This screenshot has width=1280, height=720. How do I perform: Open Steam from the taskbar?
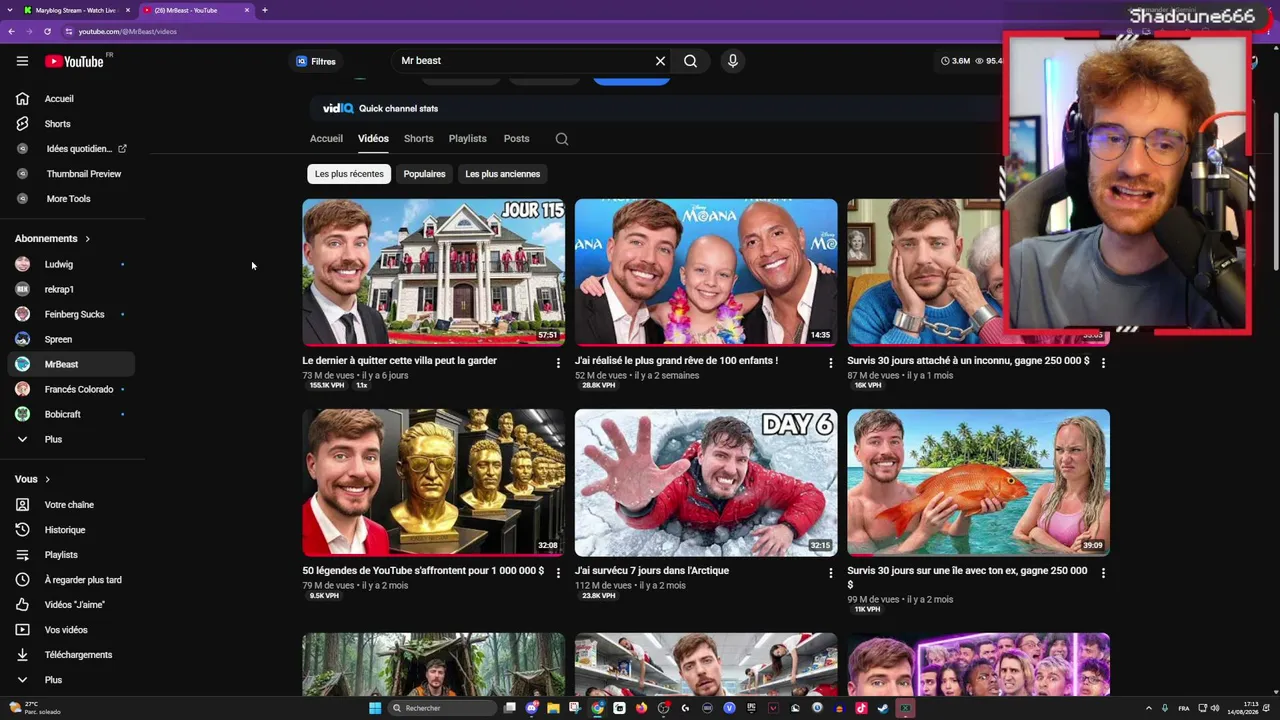[x=882, y=708]
